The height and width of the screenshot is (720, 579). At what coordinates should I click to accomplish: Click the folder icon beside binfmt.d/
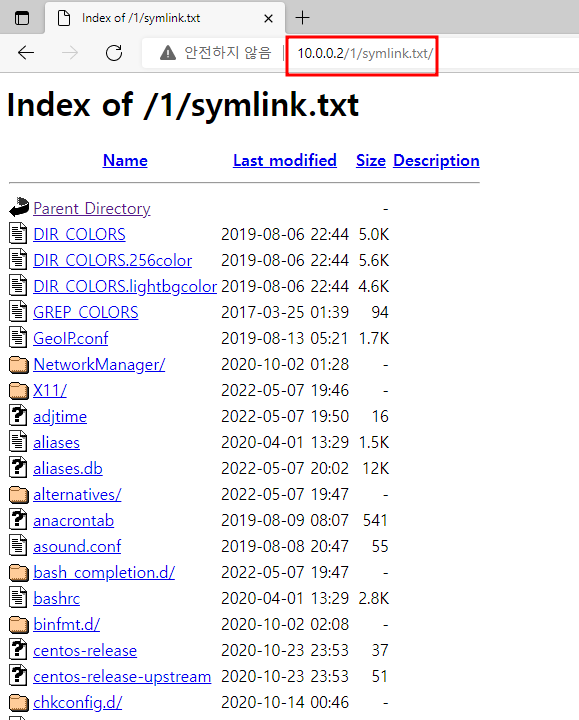(19, 624)
